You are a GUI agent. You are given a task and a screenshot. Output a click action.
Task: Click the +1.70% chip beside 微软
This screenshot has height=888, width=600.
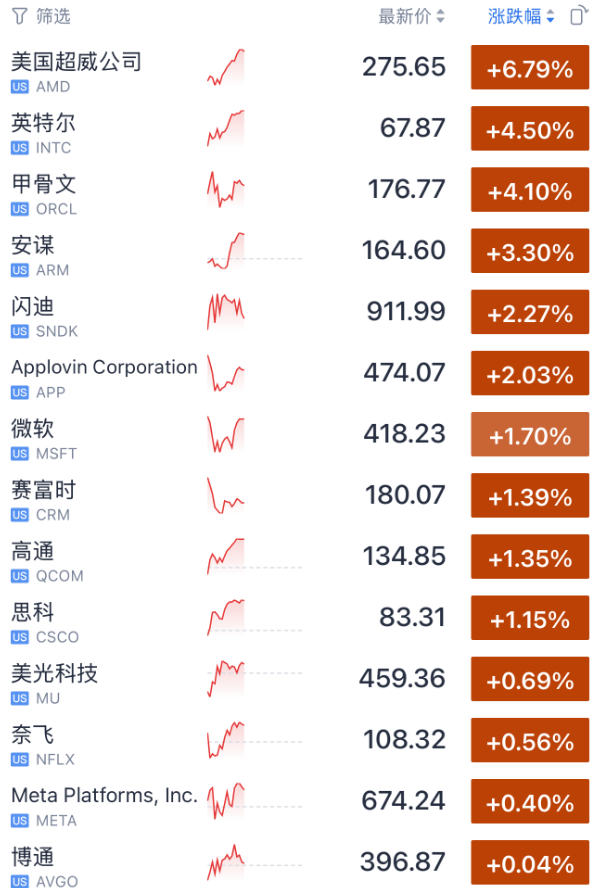point(530,434)
